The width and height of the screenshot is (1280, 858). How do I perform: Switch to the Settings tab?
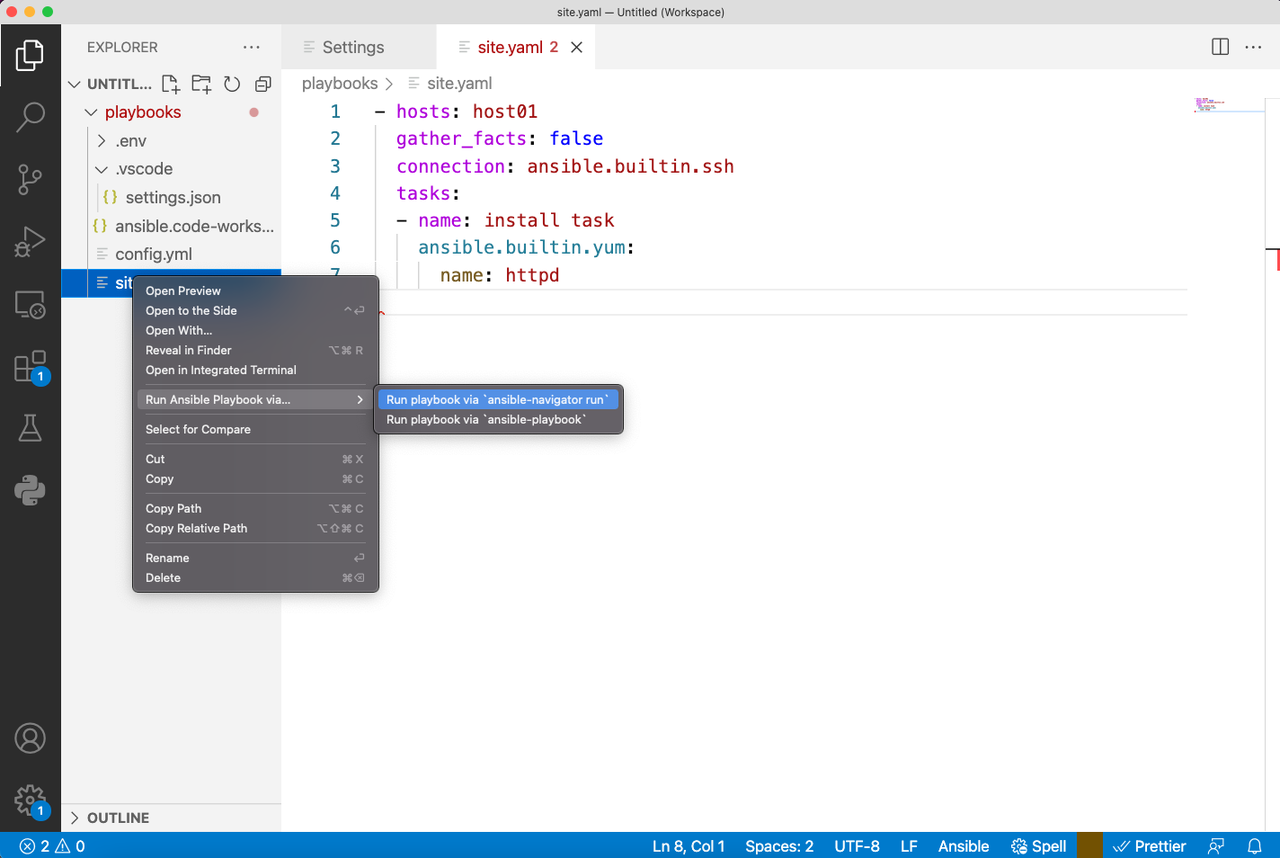click(352, 47)
